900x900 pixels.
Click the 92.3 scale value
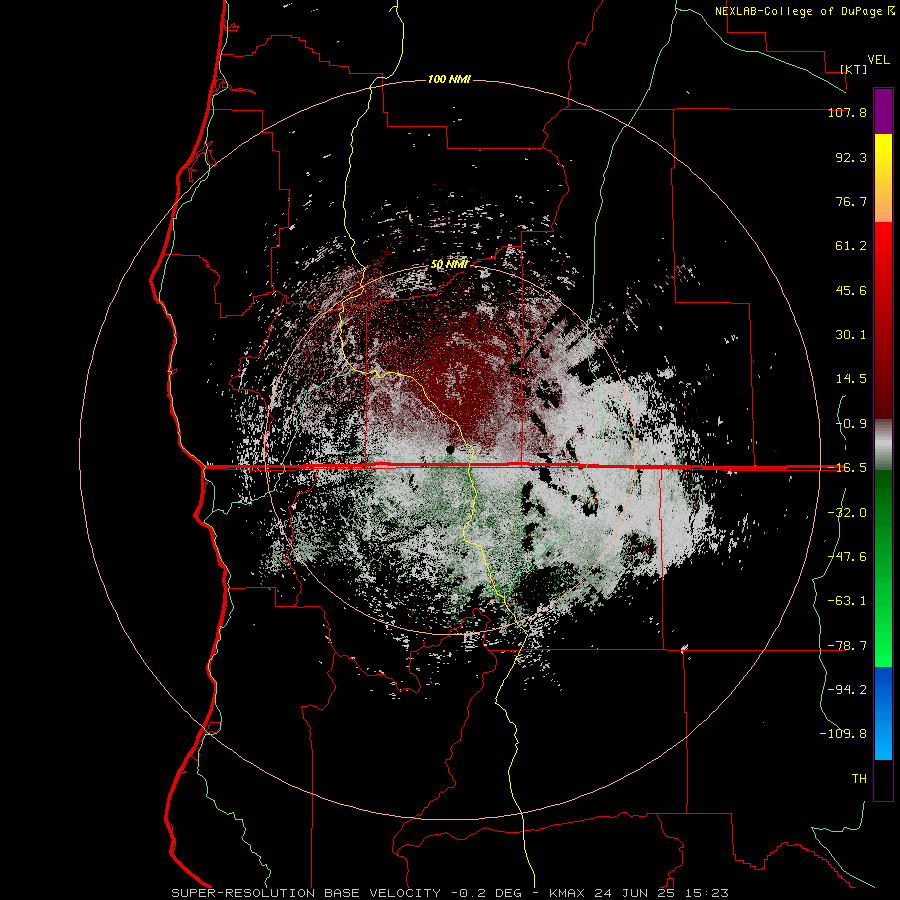click(x=851, y=157)
